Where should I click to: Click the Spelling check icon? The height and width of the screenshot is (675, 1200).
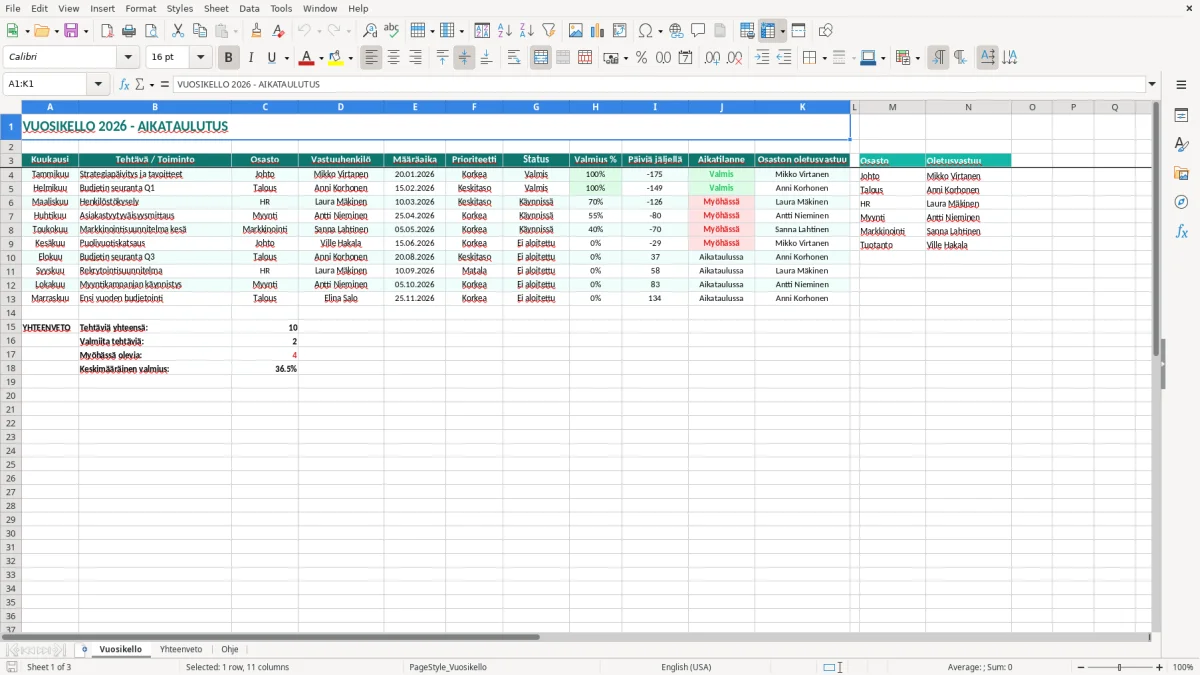(x=392, y=31)
